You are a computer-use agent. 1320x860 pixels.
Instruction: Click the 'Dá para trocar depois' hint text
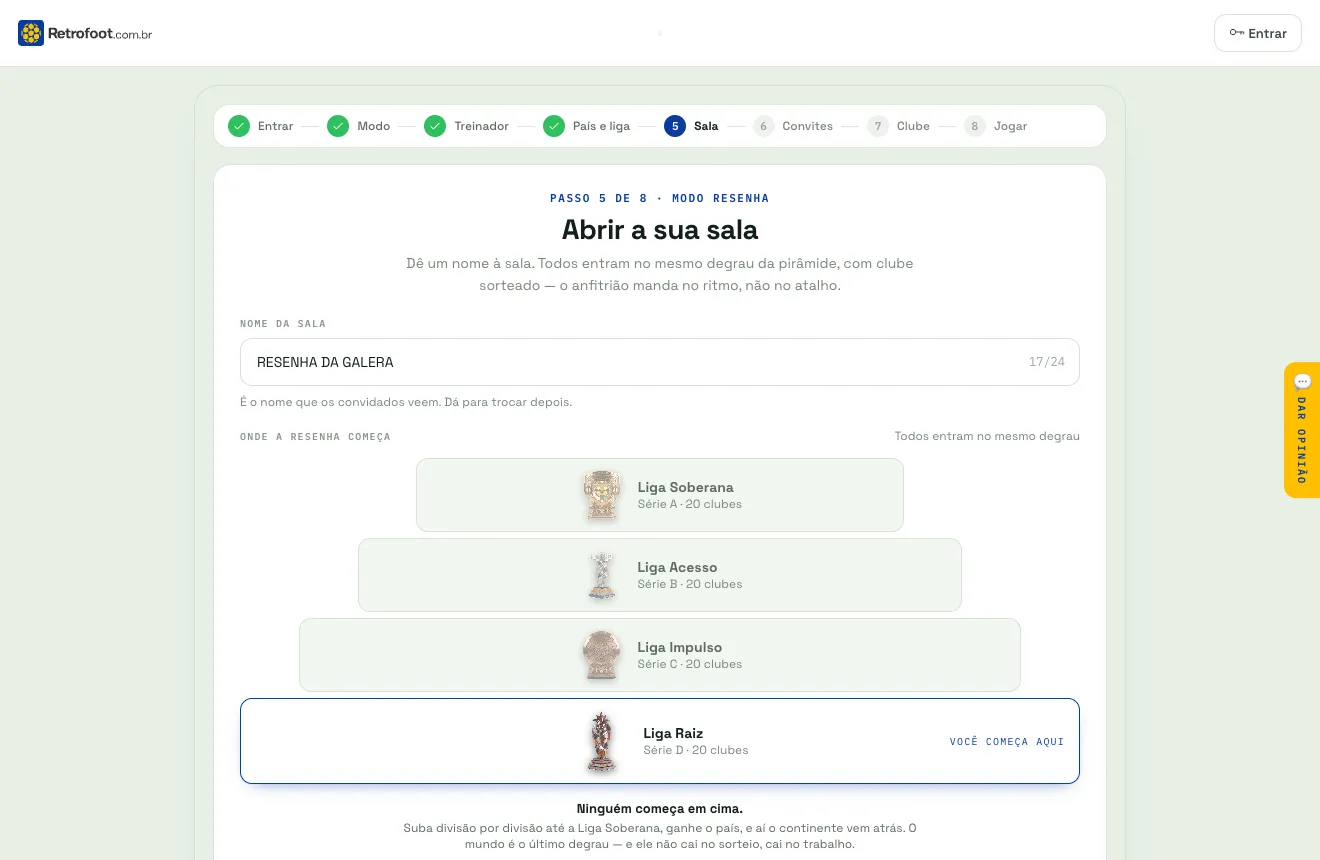point(508,402)
